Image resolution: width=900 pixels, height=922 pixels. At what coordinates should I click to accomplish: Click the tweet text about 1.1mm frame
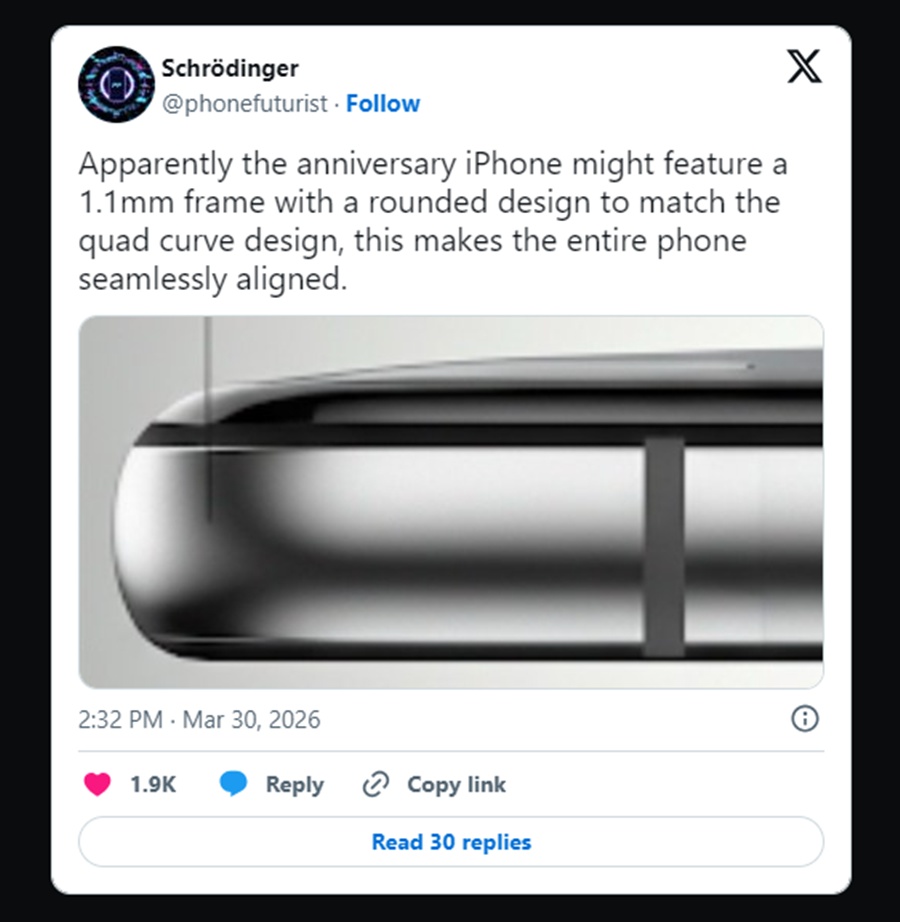433,221
